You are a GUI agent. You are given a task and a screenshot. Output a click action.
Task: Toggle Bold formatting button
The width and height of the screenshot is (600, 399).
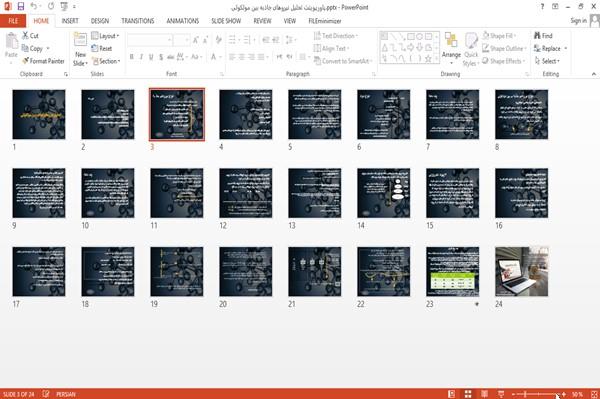click(x=131, y=57)
